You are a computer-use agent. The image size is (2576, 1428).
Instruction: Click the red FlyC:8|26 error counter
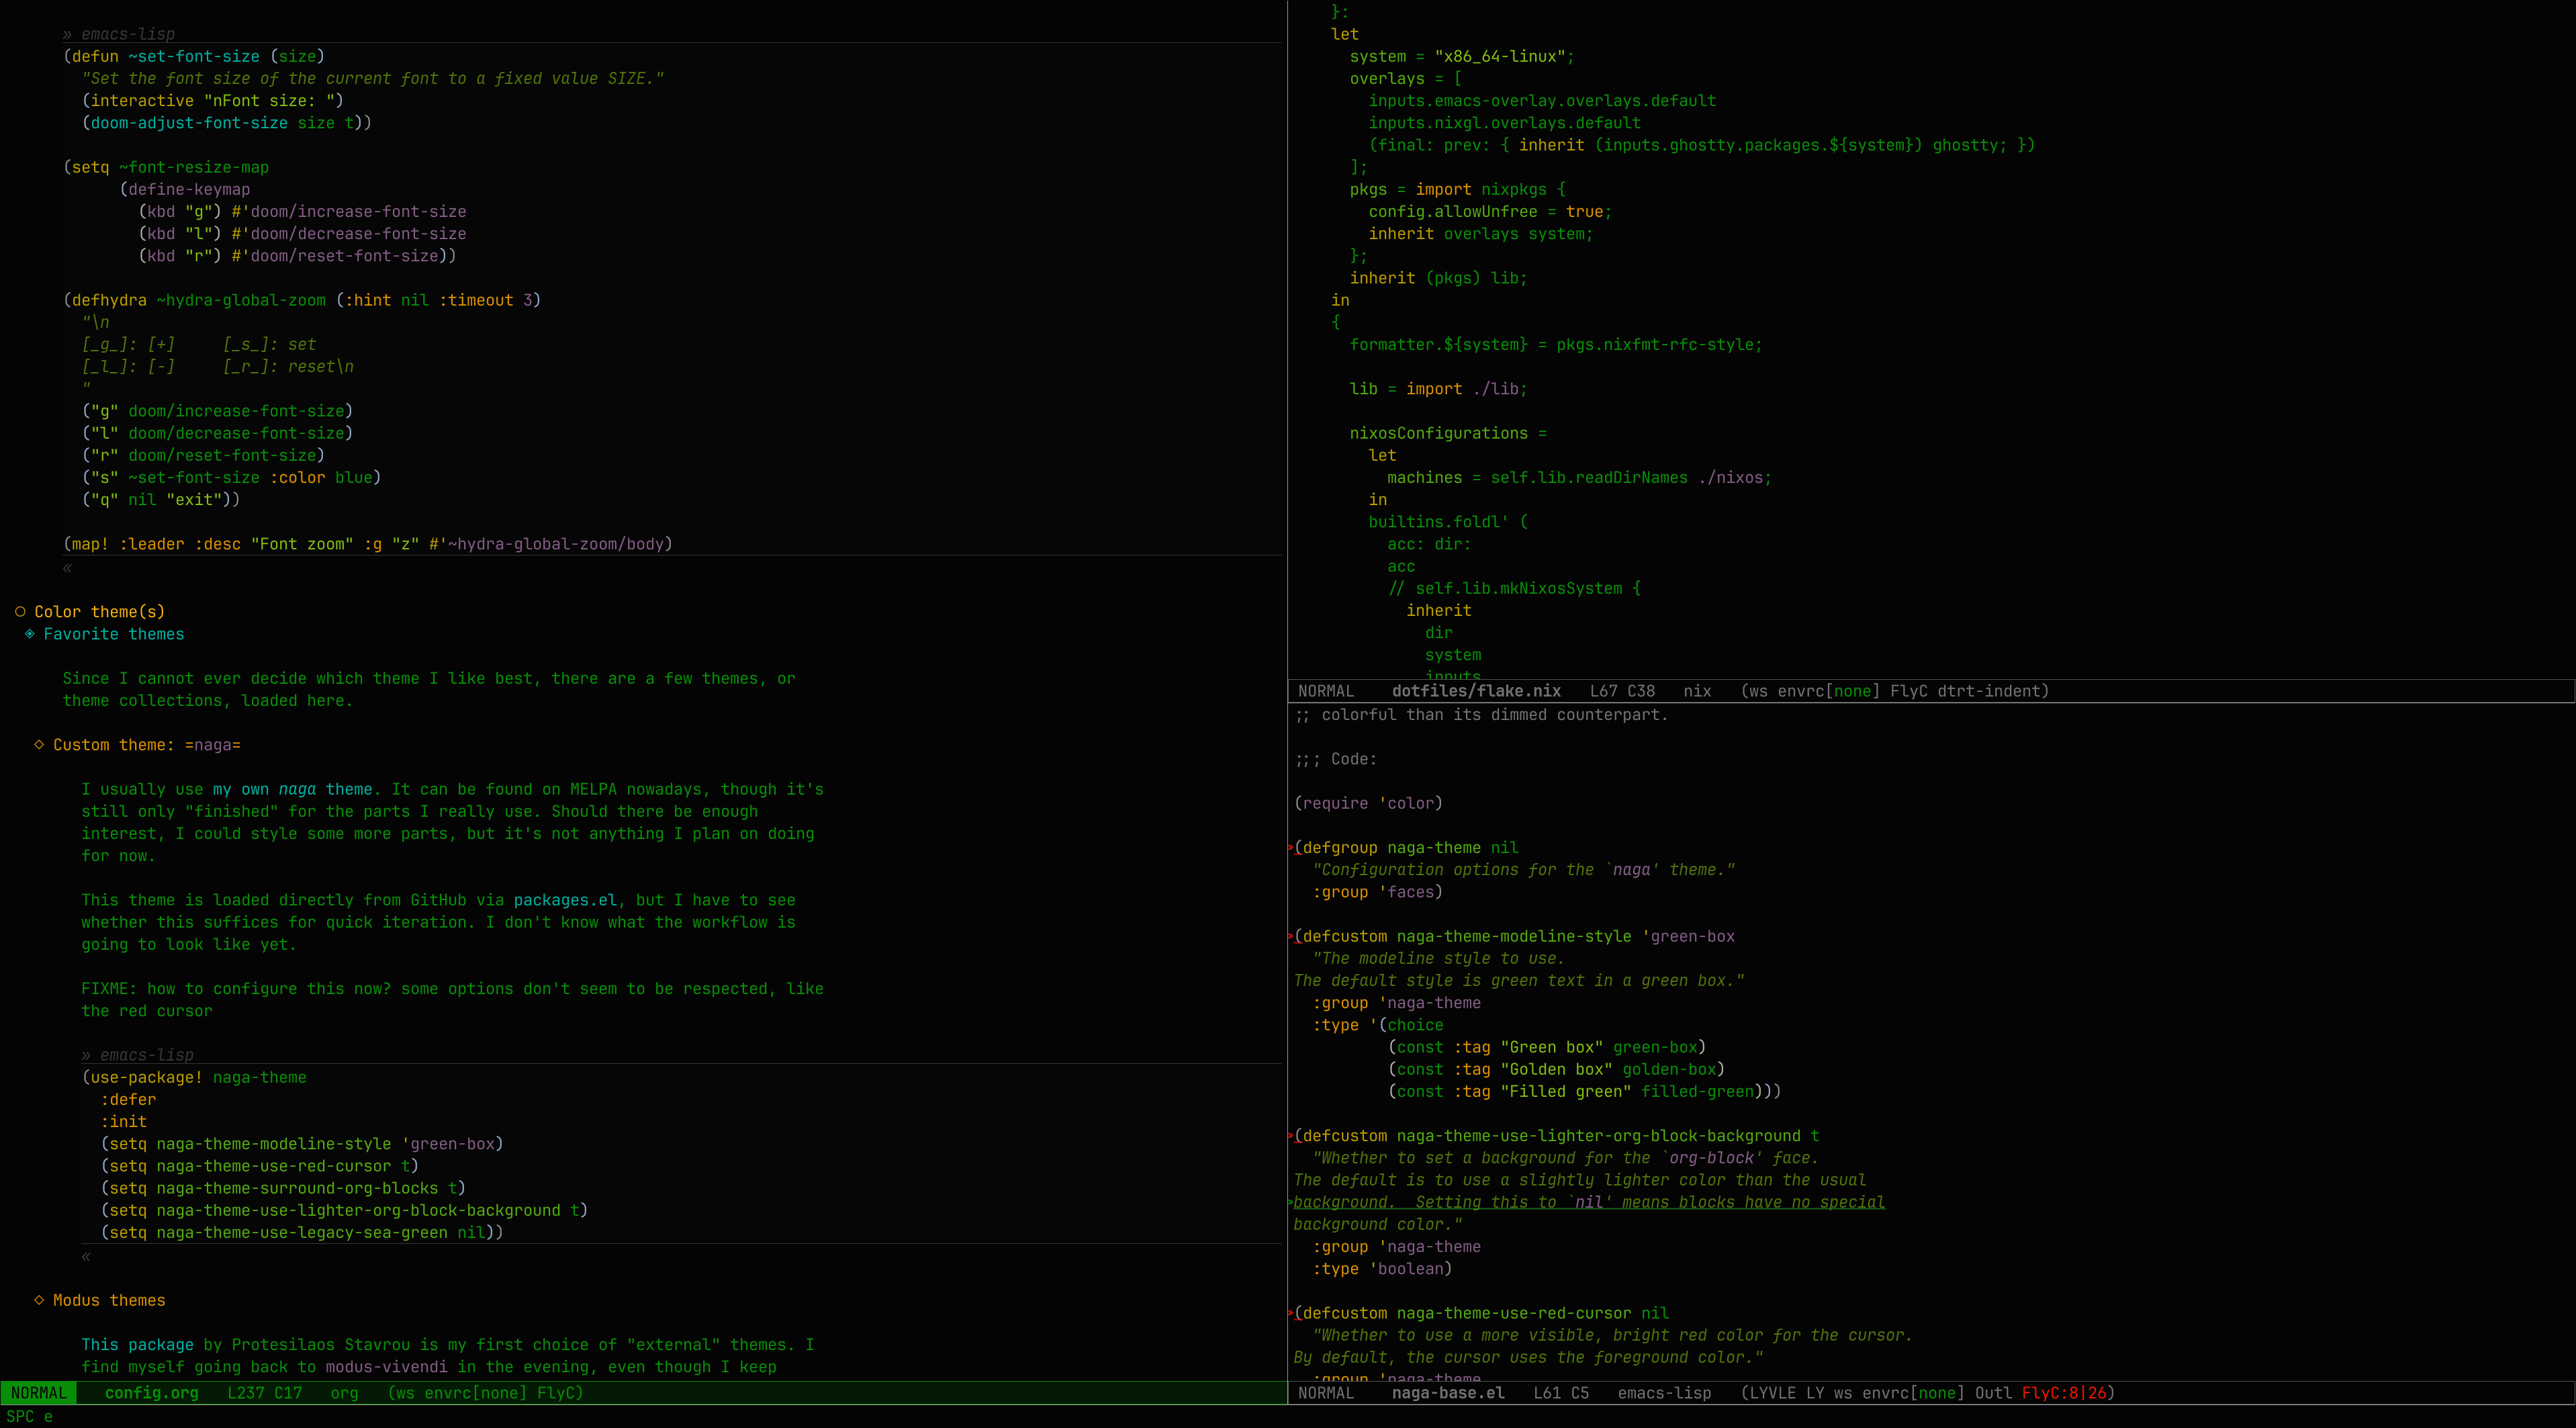pos(2064,1392)
